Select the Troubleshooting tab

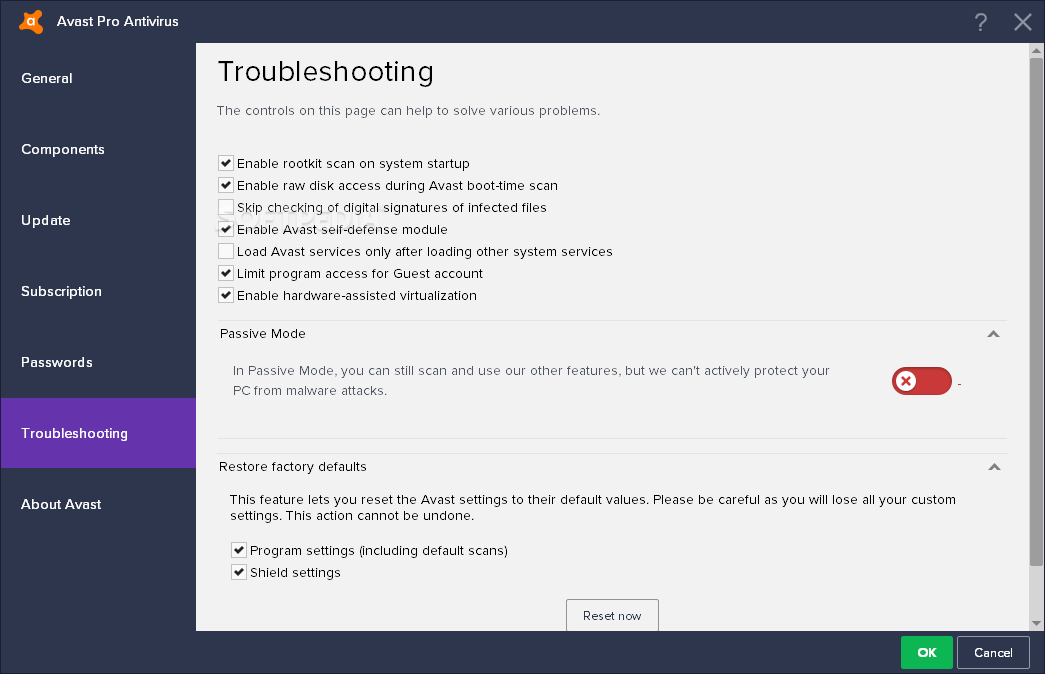coord(99,433)
